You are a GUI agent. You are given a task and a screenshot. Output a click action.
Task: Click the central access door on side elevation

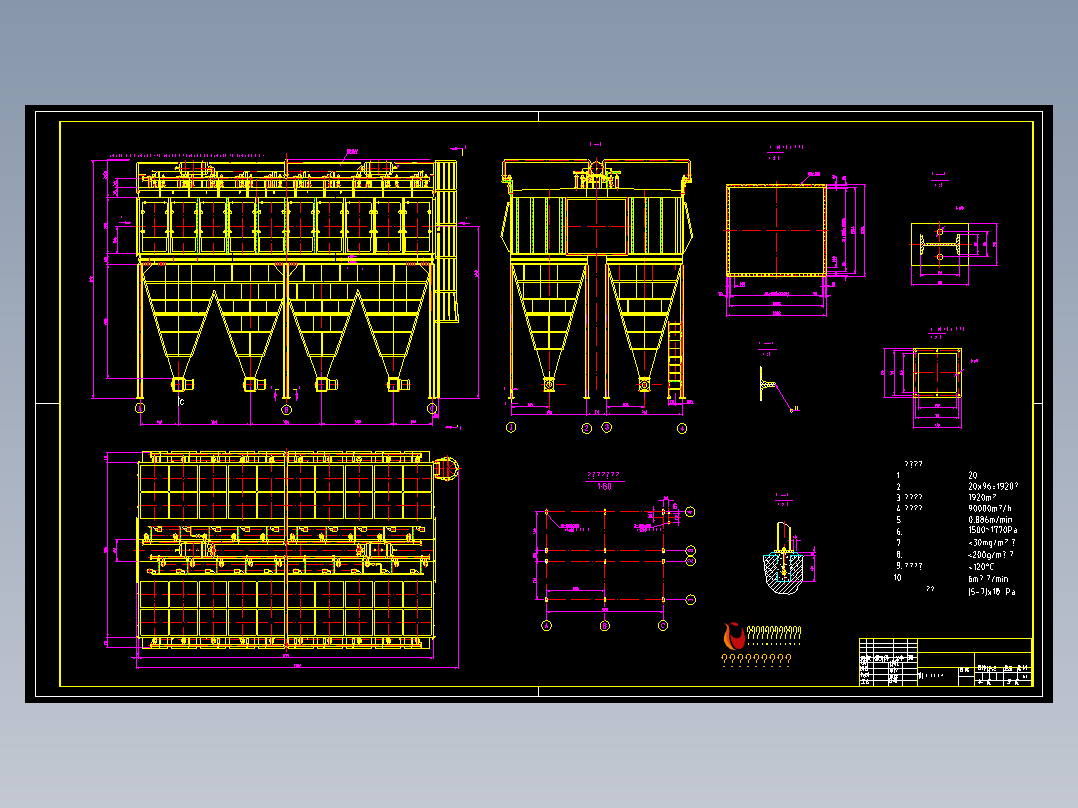596,226
